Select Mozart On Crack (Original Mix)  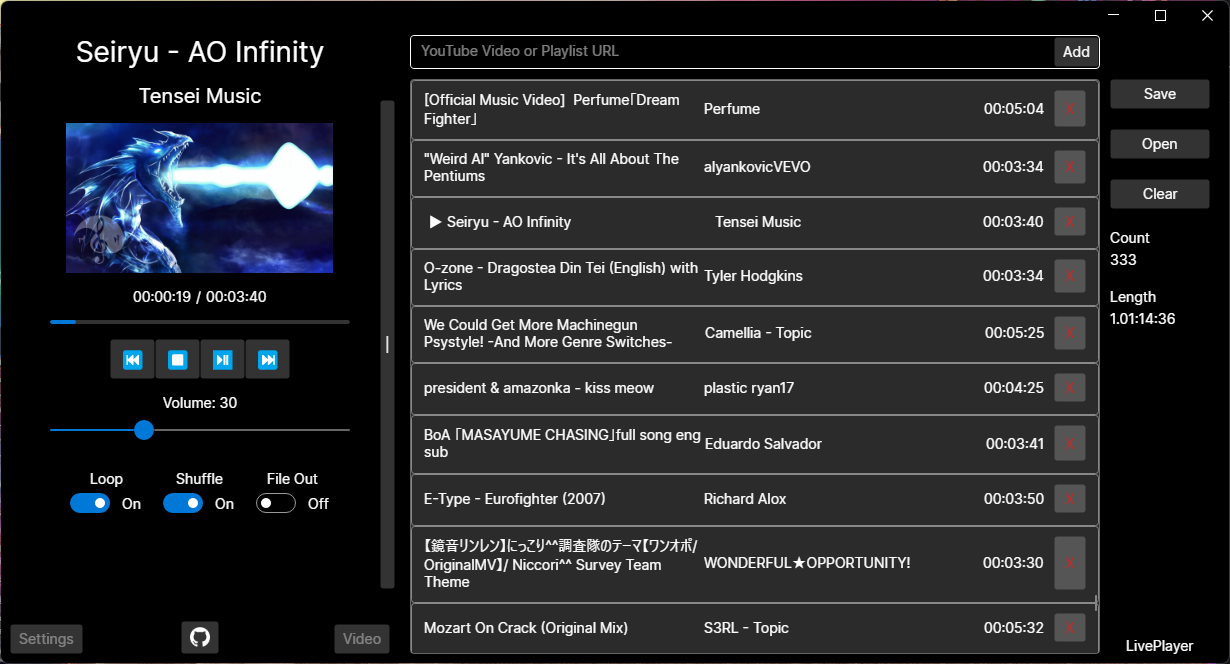(x=526, y=628)
